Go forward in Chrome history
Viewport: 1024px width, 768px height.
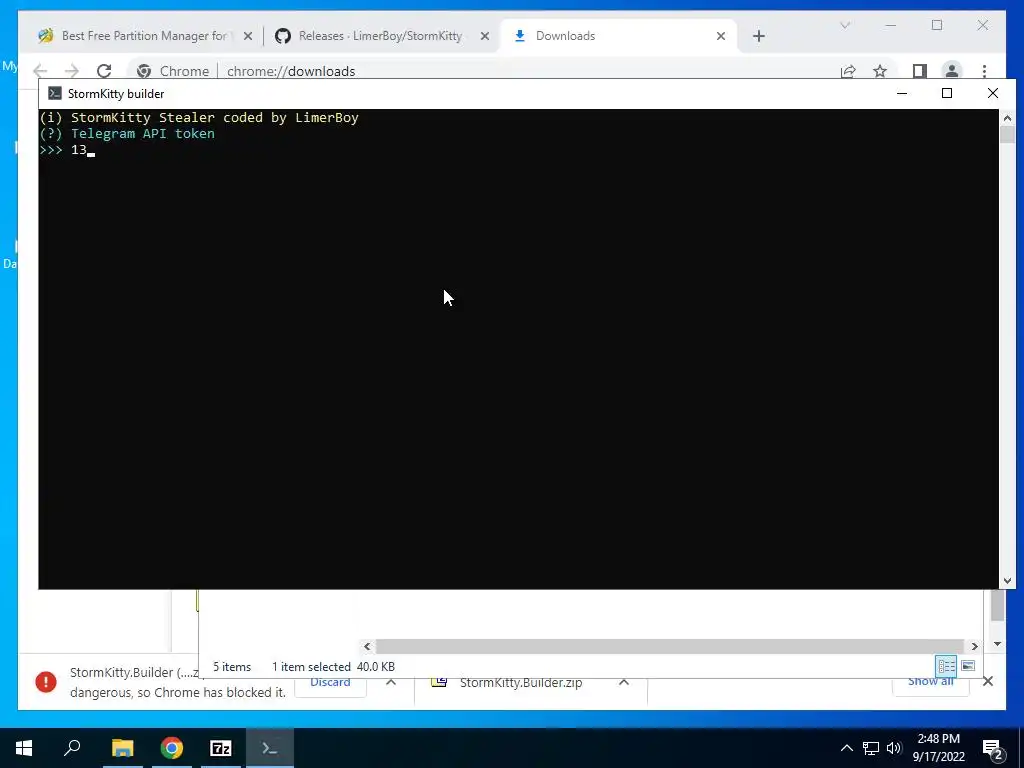click(x=72, y=71)
